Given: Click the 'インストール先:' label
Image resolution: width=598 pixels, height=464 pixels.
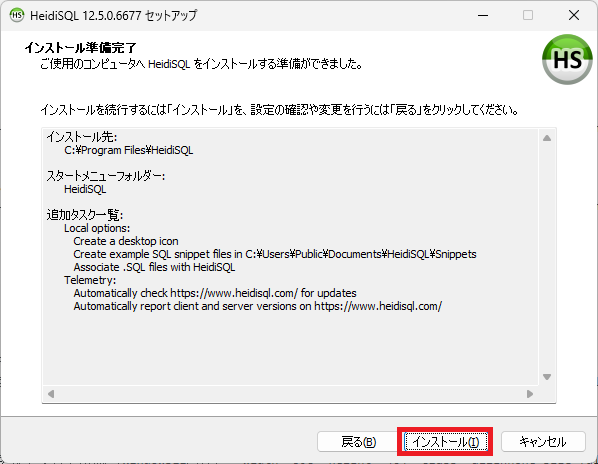Looking at the screenshot, I should [82, 137].
